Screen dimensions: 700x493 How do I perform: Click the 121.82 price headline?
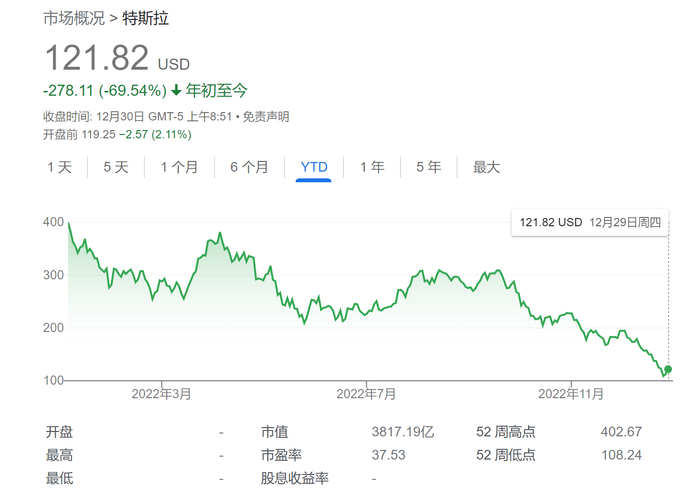pos(97,58)
